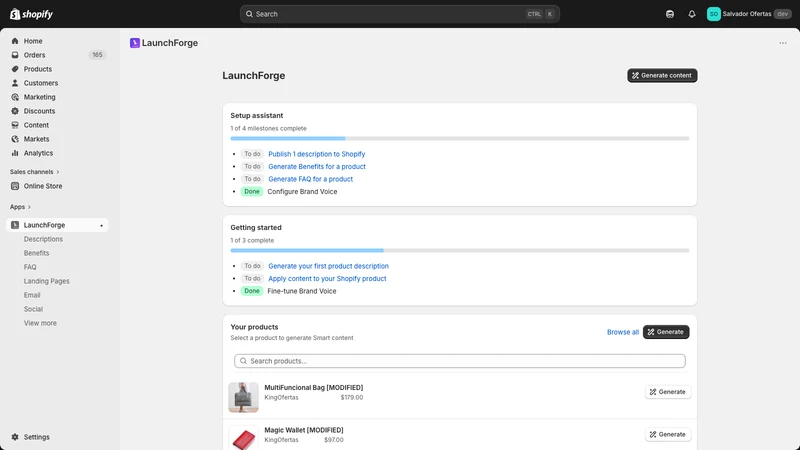Viewport: 800px width, 450px height.
Task: Click Apply content to your Shopify product
Action: [327, 279]
